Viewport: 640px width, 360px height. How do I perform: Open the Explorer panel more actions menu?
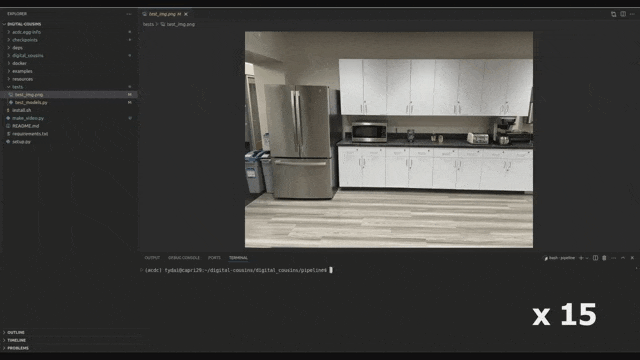(x=129, y=14)
